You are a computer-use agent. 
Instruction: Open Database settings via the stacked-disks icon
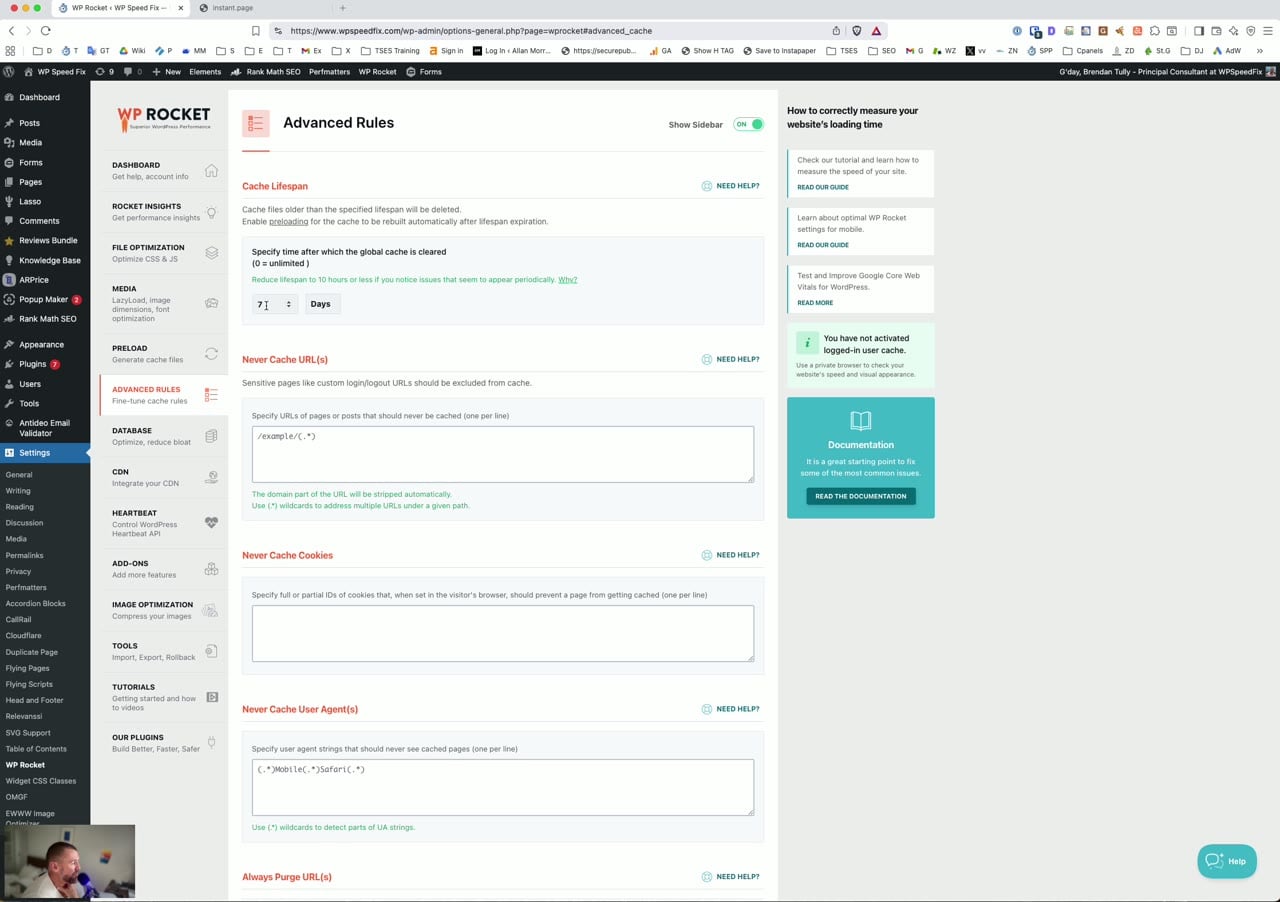(x=211, y=435)
